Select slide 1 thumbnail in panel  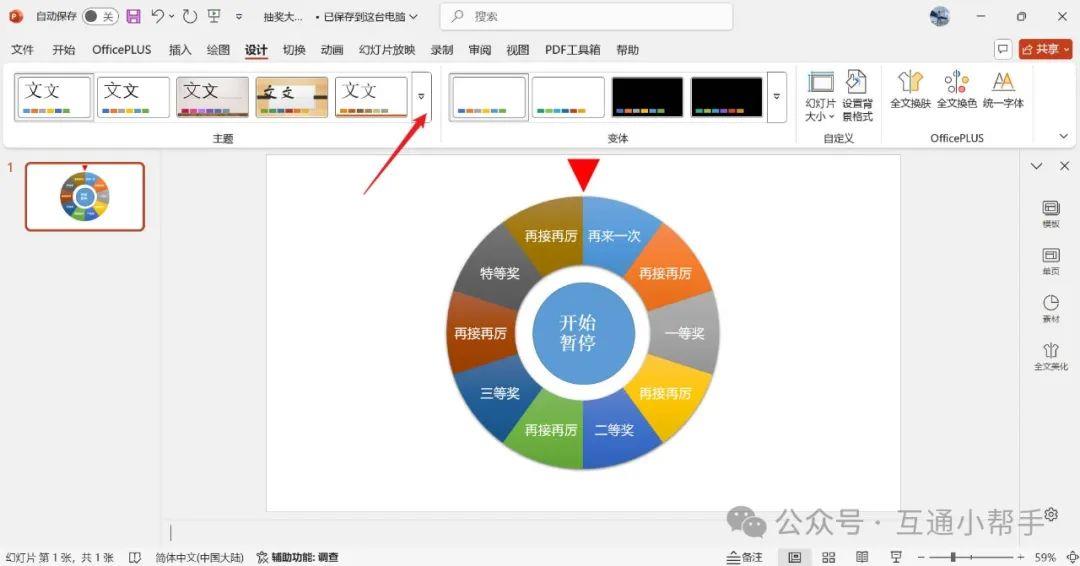point(85,196)
